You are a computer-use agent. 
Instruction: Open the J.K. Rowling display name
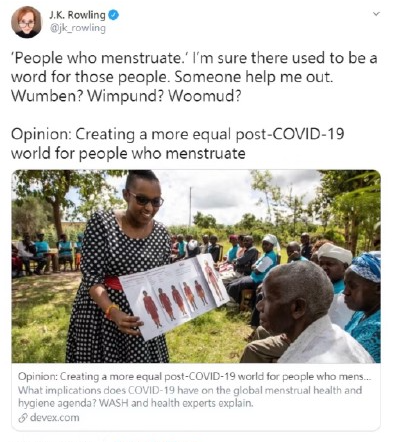coord(77,15)
